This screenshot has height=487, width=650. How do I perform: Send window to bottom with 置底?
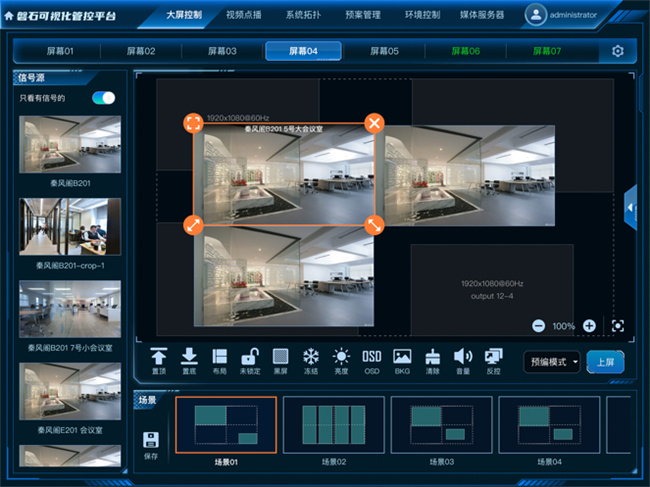[189, 361]
